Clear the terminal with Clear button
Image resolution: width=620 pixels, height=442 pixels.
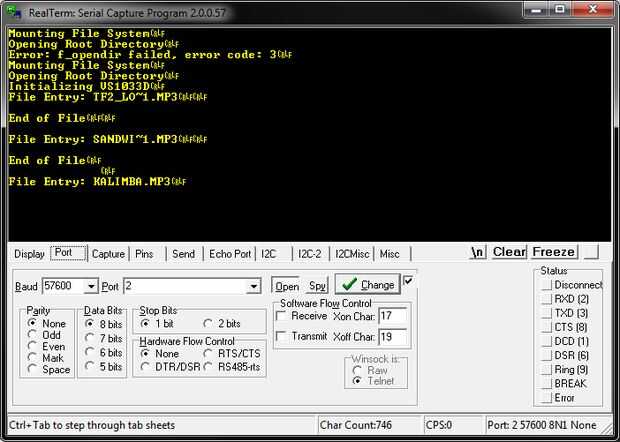click(509, 252)
